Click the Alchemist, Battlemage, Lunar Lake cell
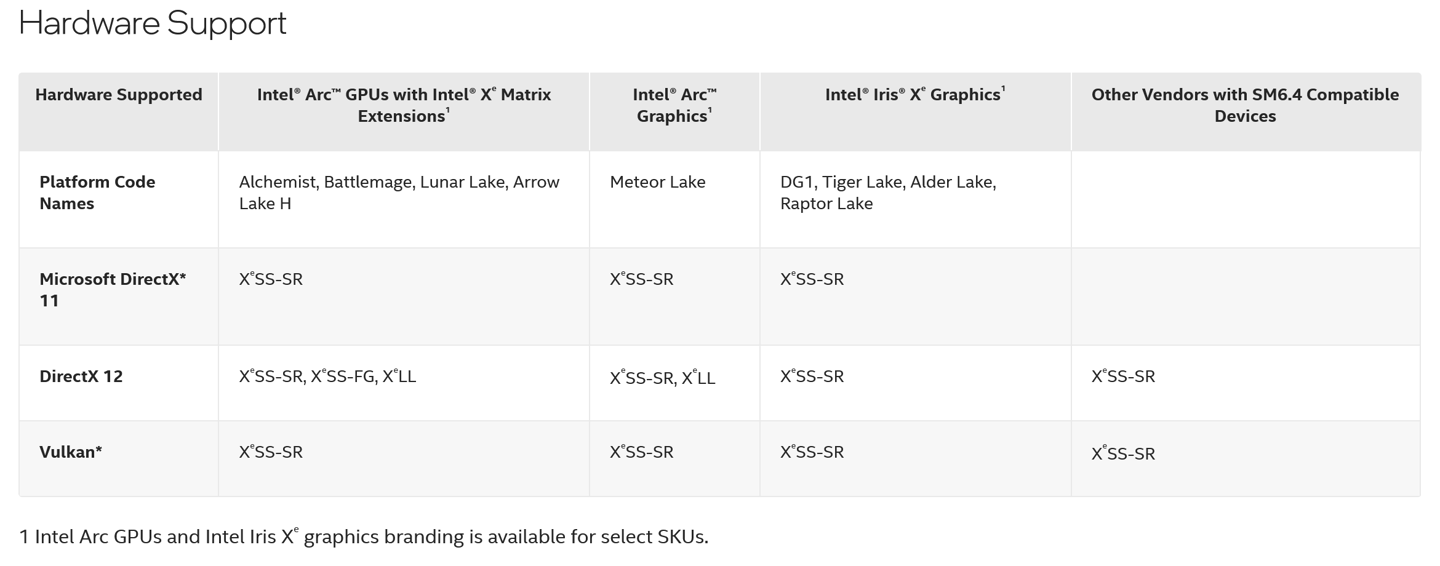Screen dimensions: 1440x566 [x=399, y=192]
